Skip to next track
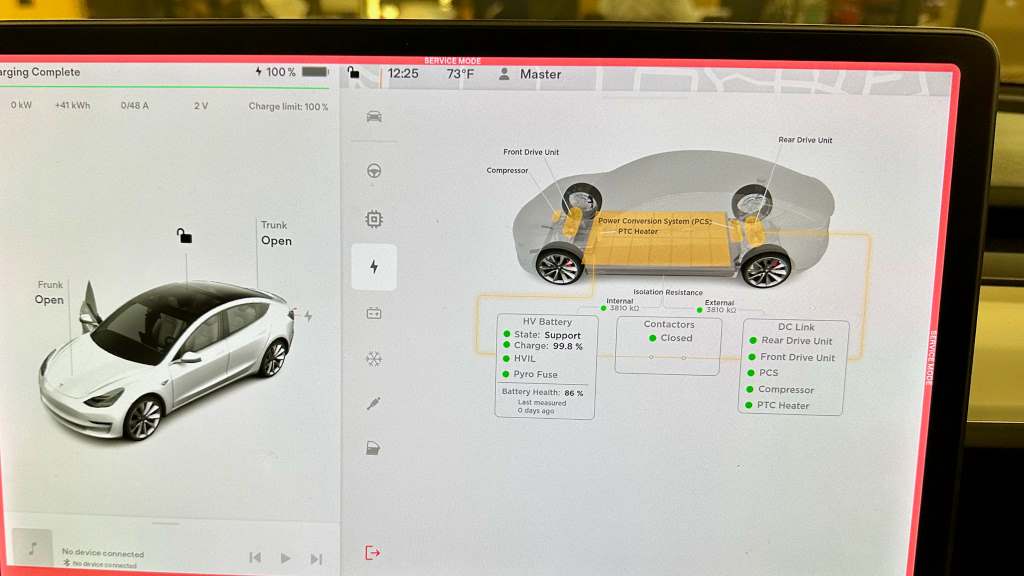Screen dimensions: 1024x576 tap(316, 558)
